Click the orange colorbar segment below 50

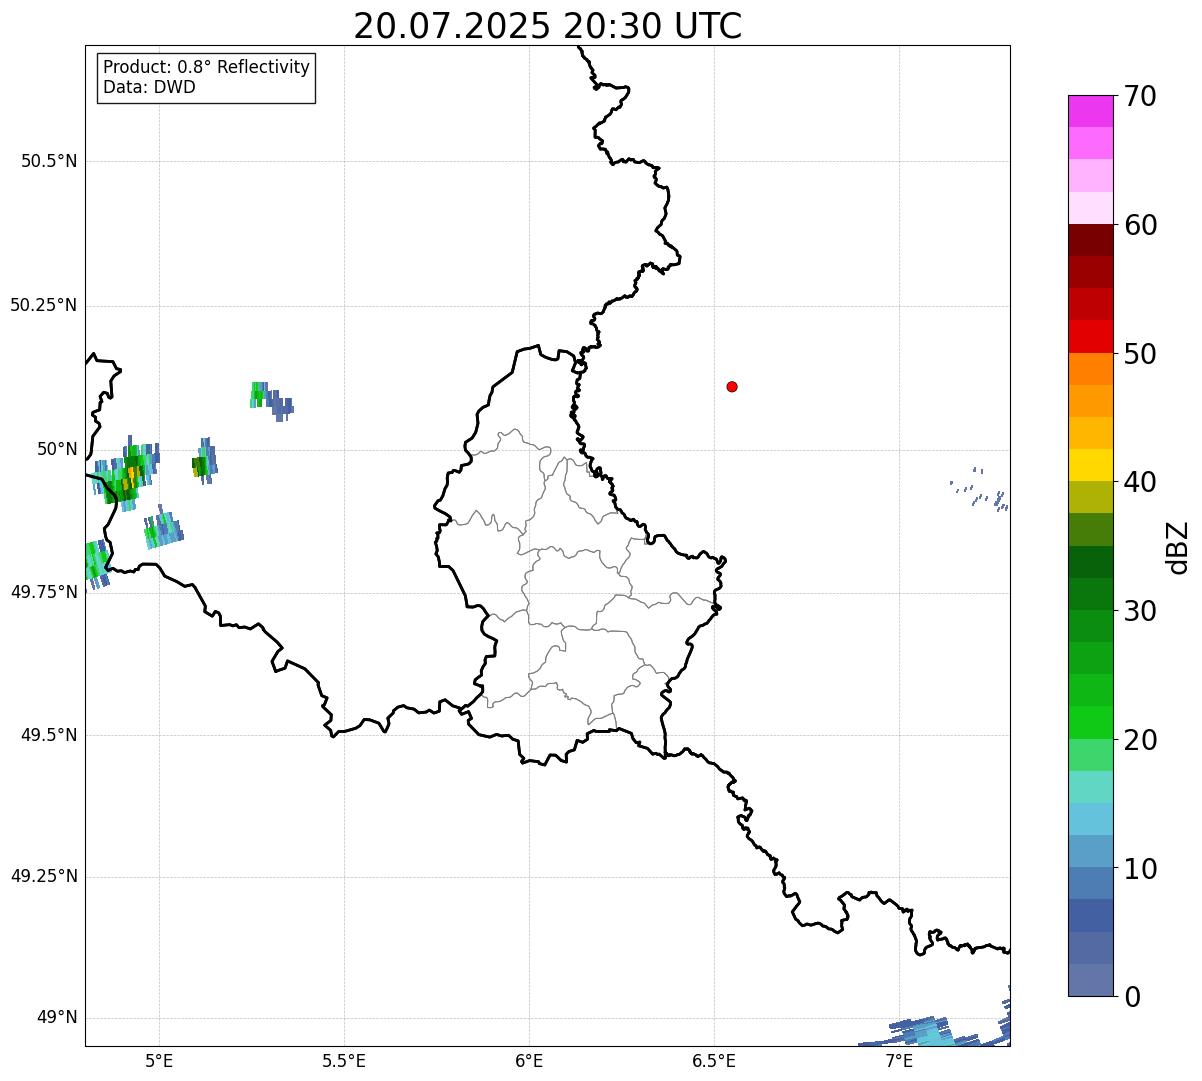point(1091,369)
